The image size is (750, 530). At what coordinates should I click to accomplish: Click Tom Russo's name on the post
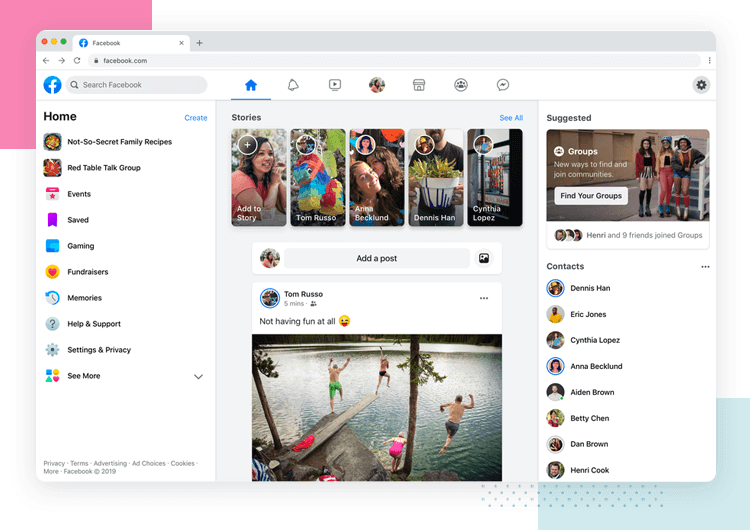(303, 294)
